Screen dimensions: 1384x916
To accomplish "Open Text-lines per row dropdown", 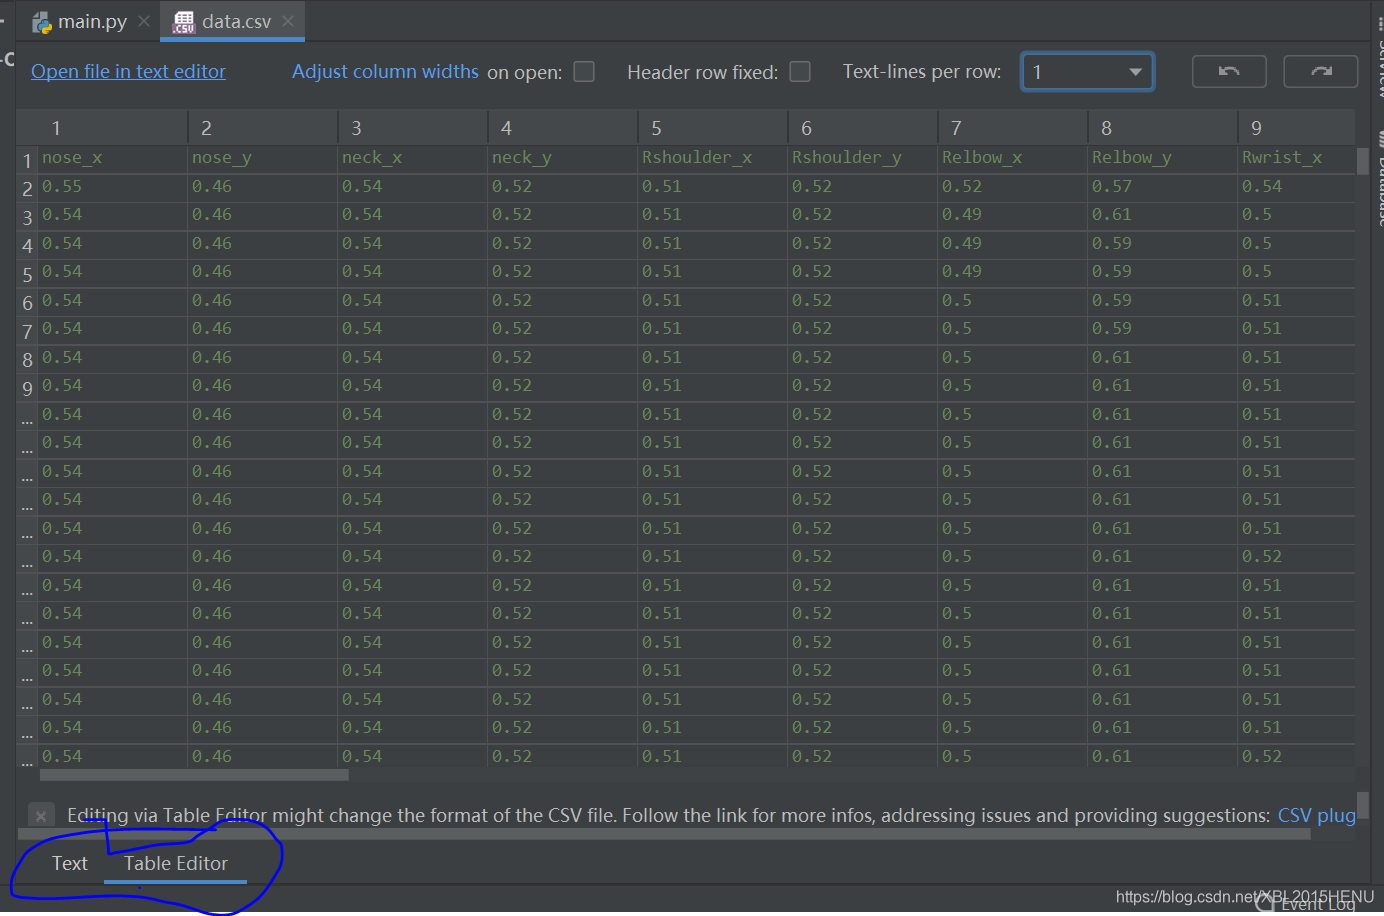I will [x=1087, y=72].
